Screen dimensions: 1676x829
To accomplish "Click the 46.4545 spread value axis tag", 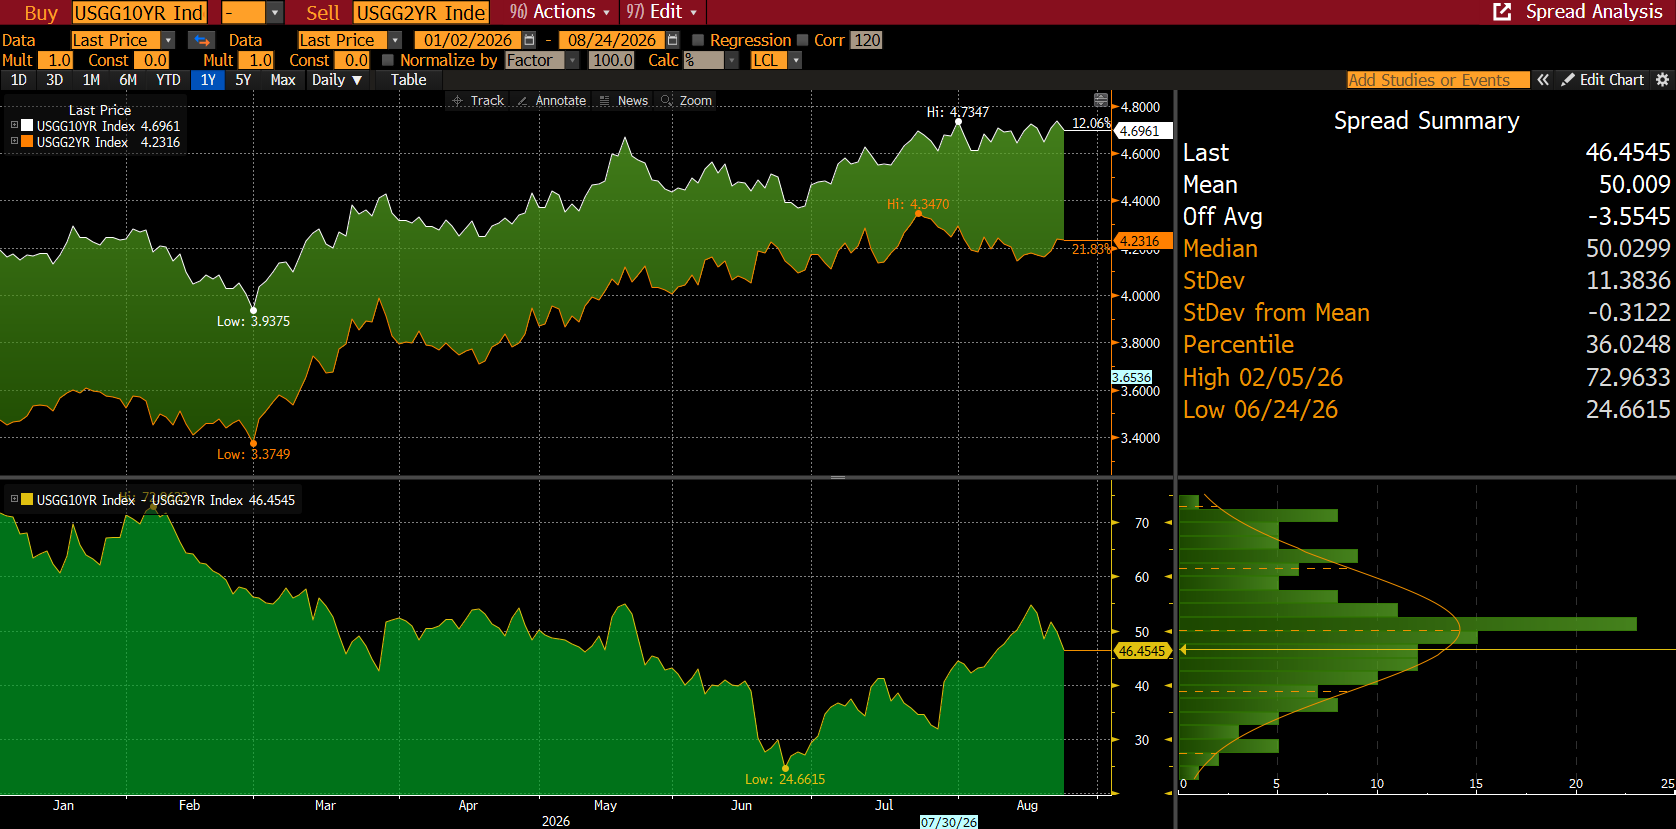I will point(1141,651).
